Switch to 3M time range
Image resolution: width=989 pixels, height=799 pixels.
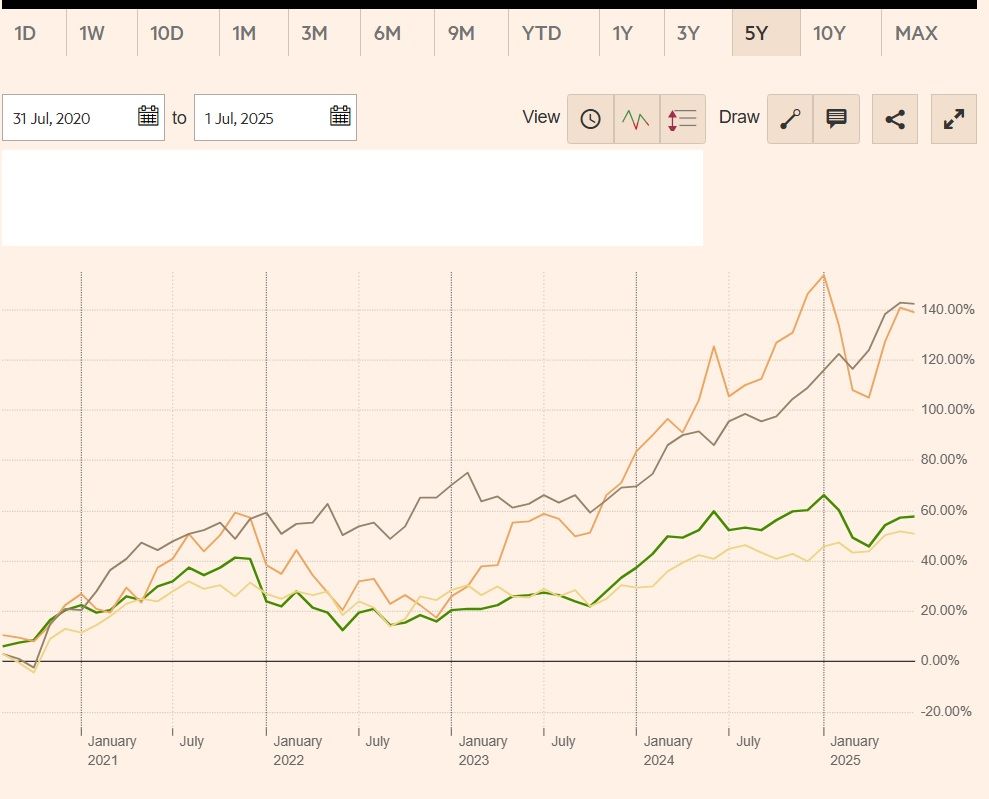click(x=314, y=33)
